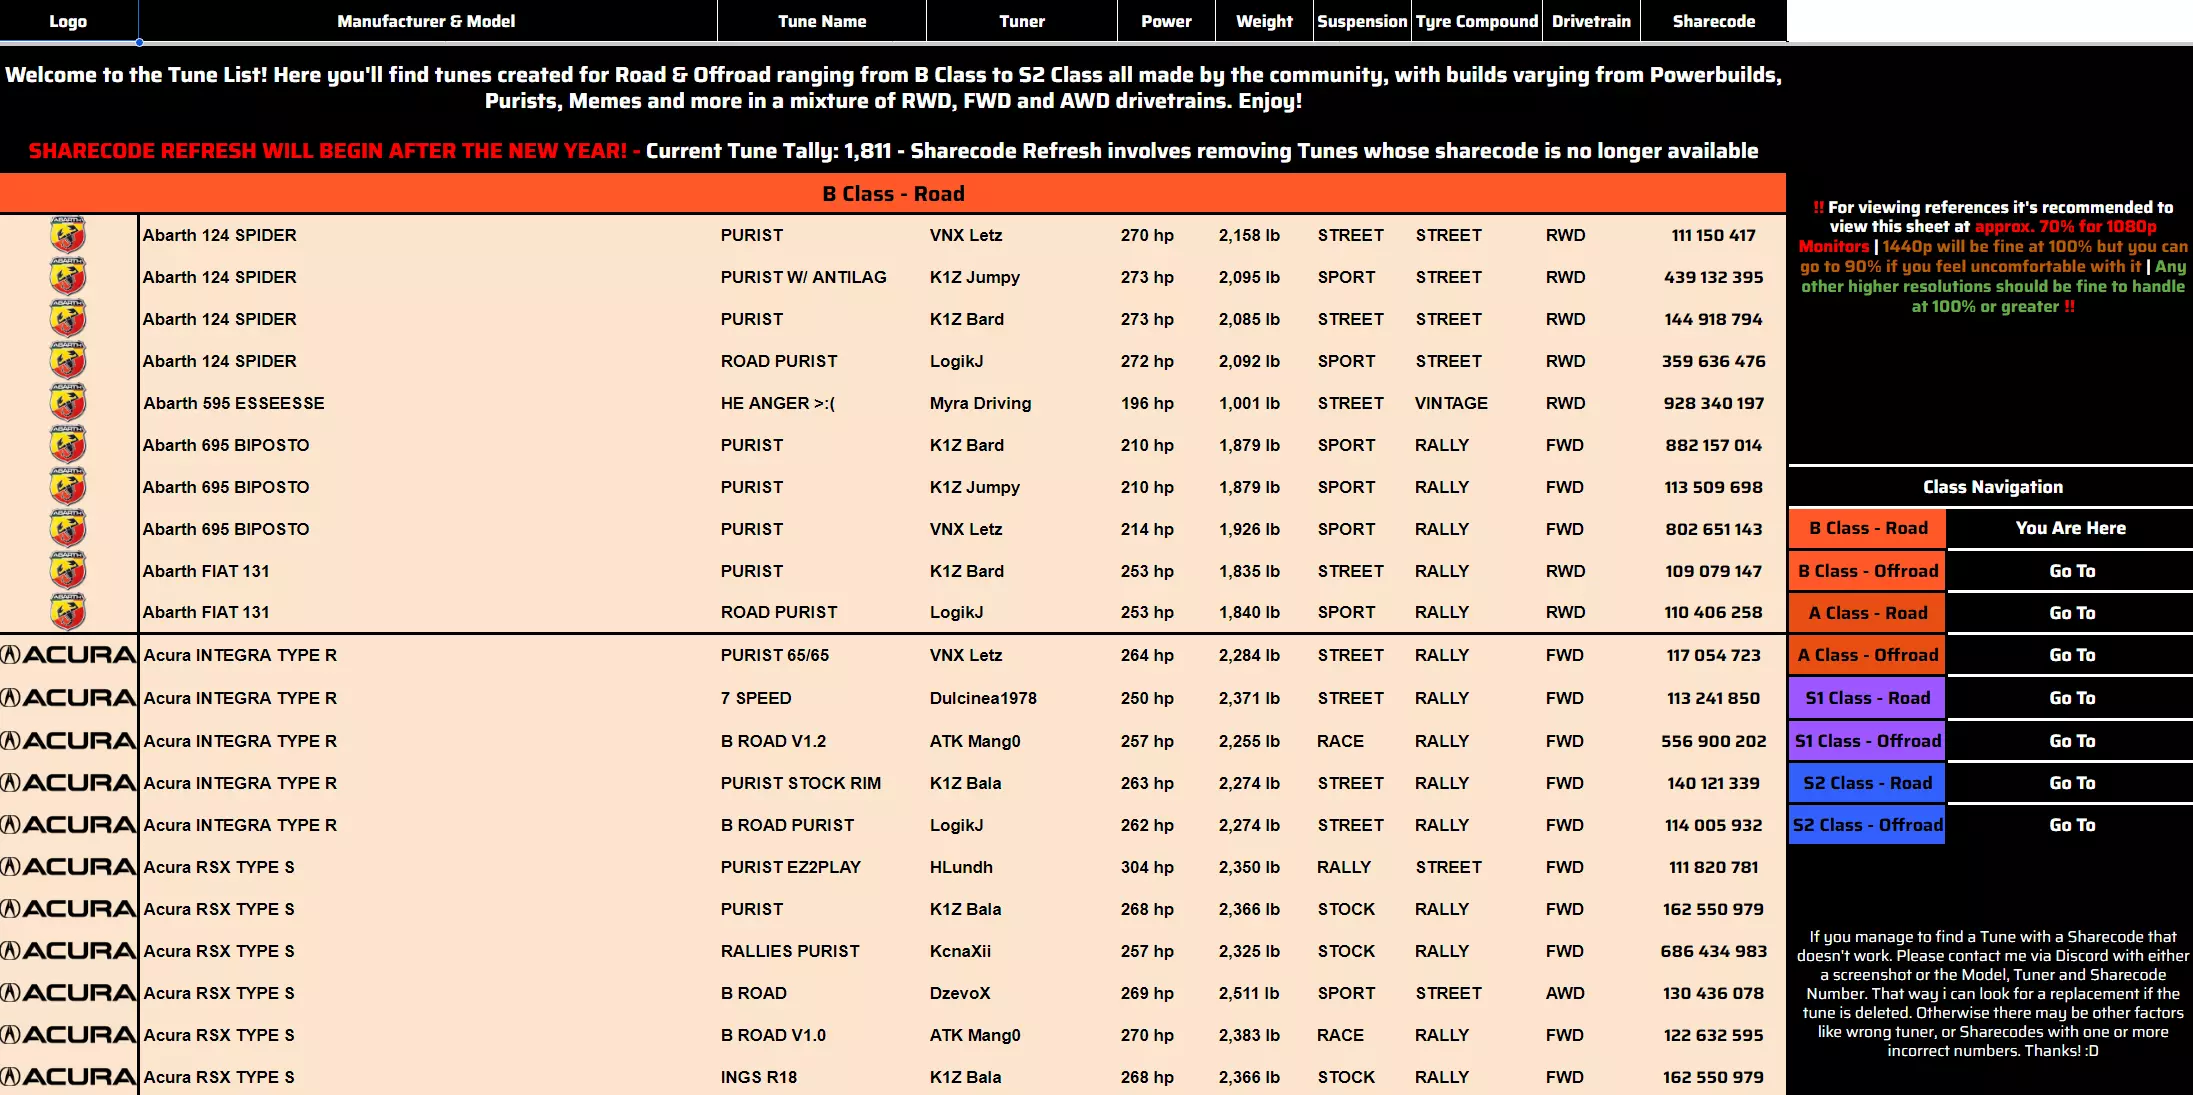Click the Acura logo beside the PURIST 65/65 Integra row
Screen dimensions: 2193x1095
(68, 655)
